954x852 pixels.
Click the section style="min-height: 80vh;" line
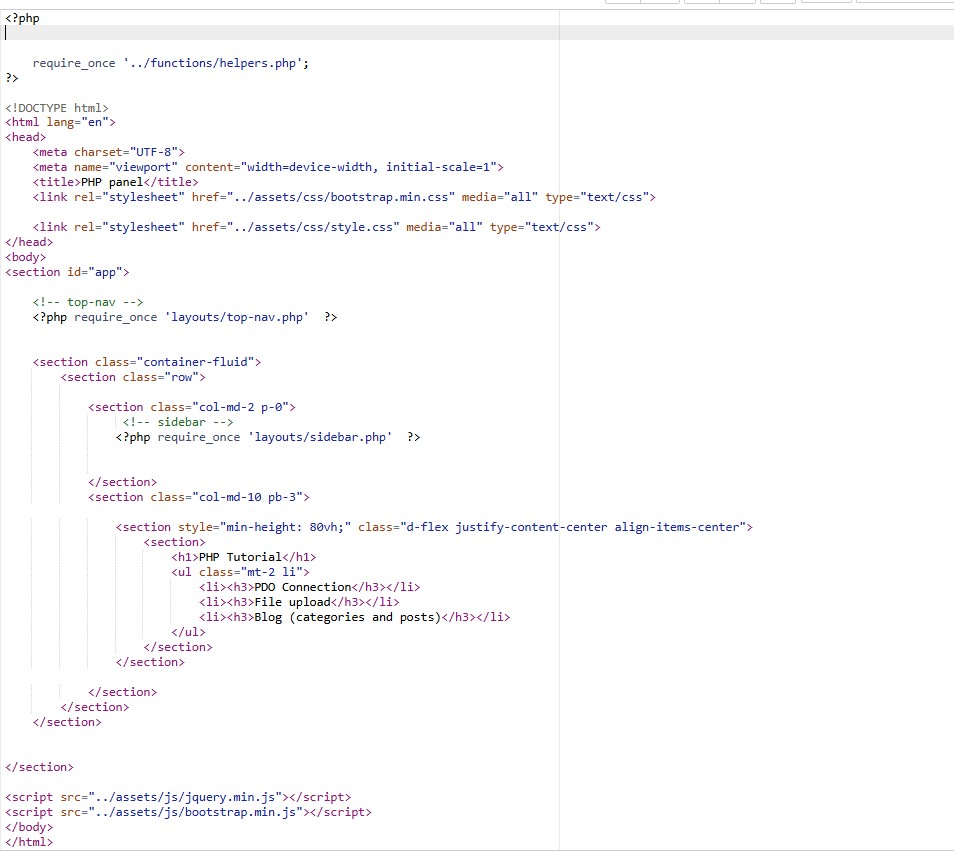(434, 527)
